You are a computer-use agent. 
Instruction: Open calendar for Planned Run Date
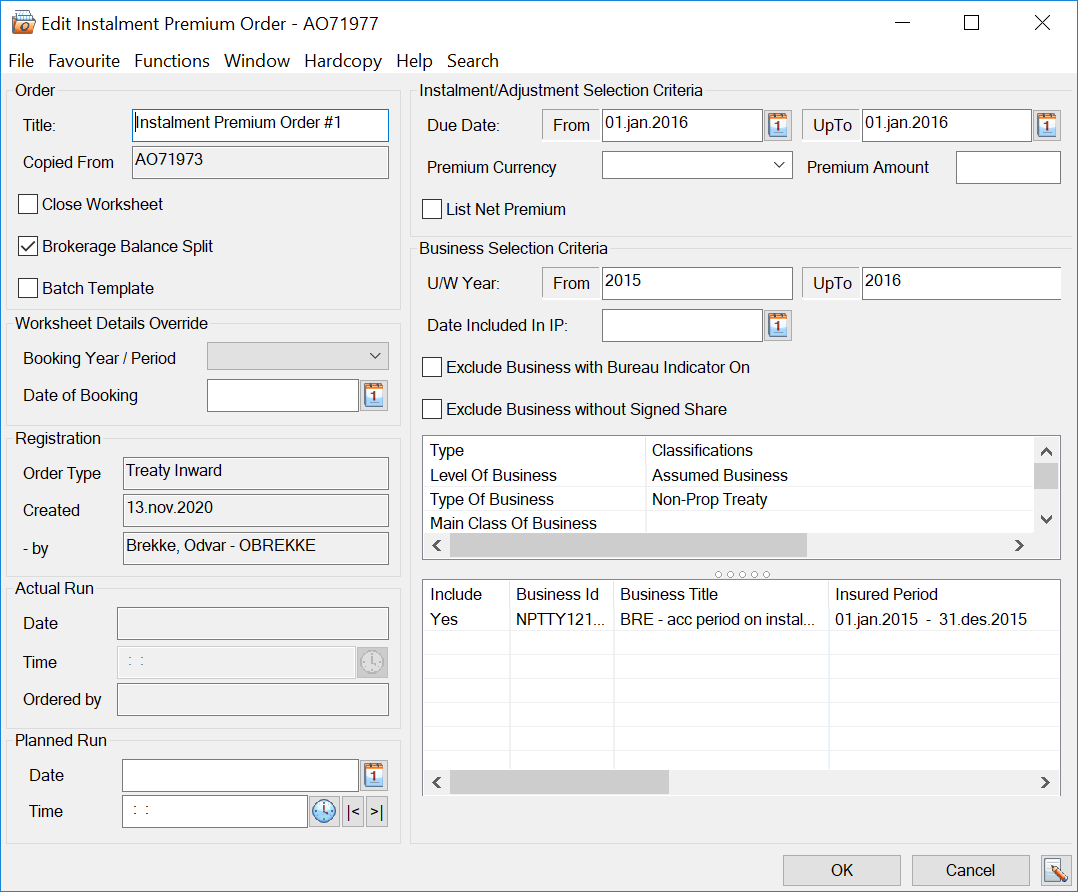pyautogui.click(x=374, y=775)
